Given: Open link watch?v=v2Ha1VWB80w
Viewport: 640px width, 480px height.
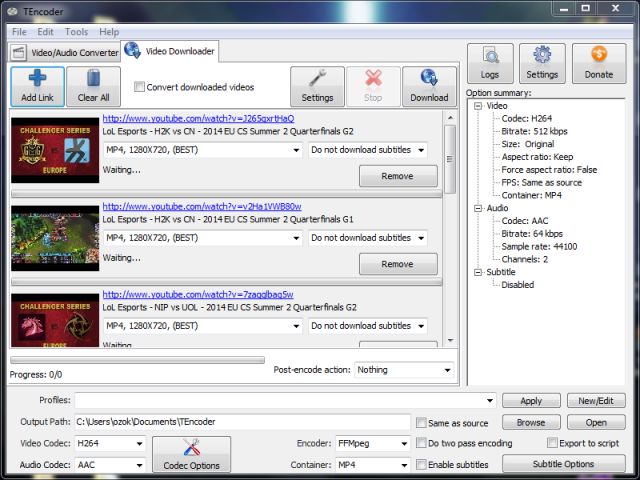Looking at the screenshot, I should click(202, 207).
